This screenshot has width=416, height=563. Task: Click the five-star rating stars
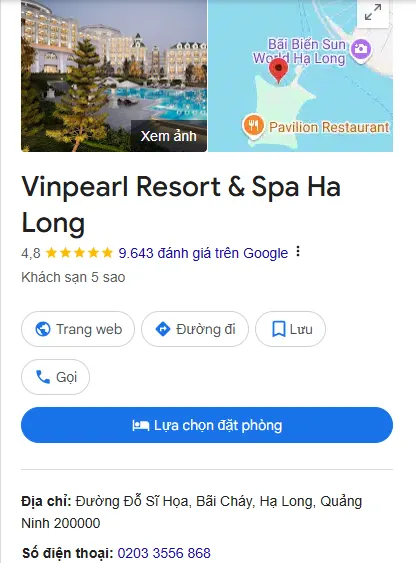(x=79, y=253)
